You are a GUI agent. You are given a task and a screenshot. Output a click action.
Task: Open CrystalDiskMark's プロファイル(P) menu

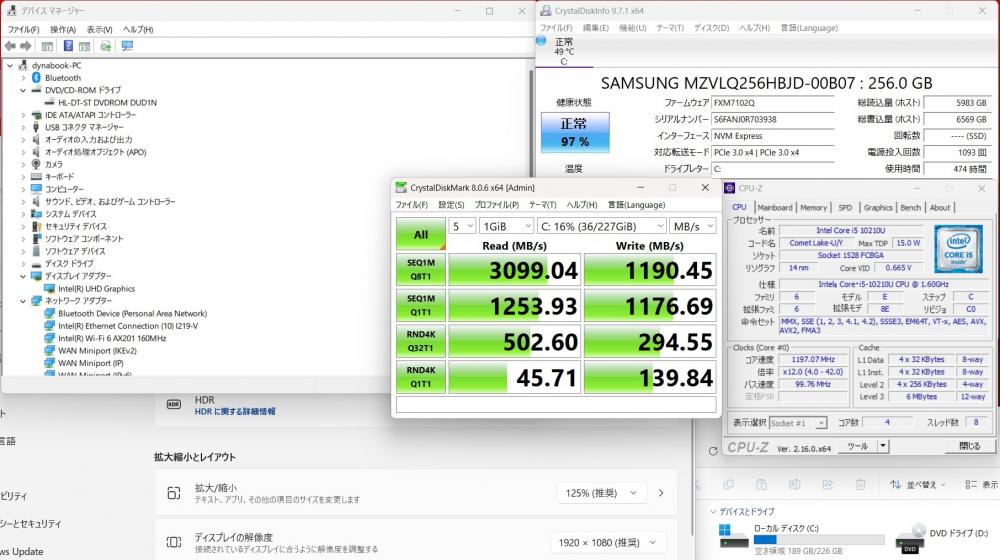pos(496,205)
